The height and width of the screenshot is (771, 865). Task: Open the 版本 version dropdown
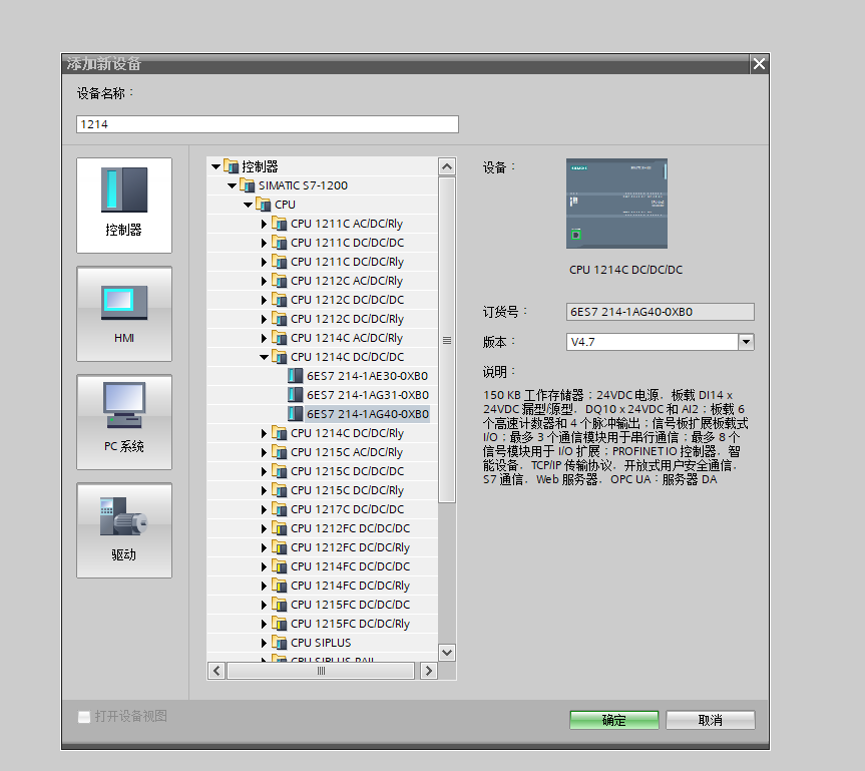click(x=746, y=342)
